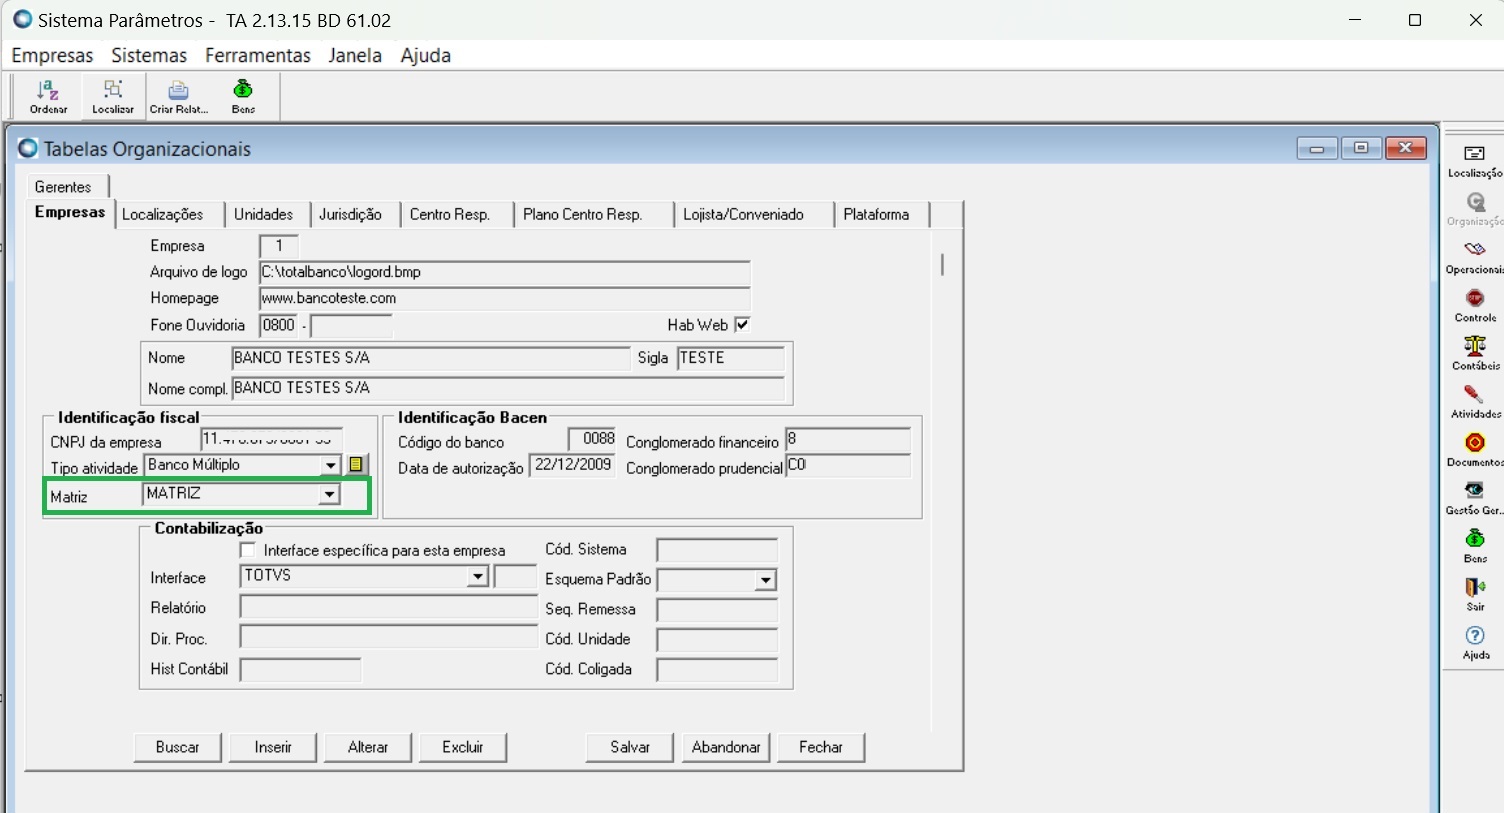Click the Alterar button
Viewport: 1504px width, 813px height.
[368, 747]
